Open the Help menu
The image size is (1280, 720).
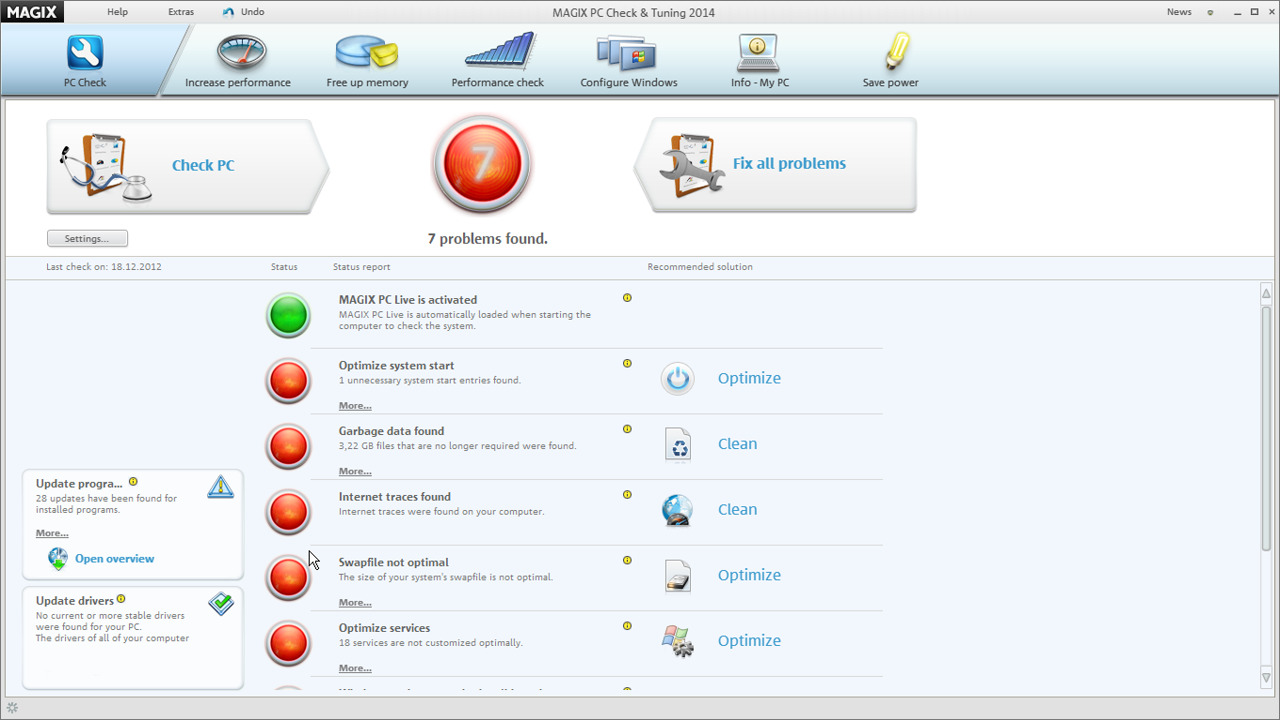(117, 12)
